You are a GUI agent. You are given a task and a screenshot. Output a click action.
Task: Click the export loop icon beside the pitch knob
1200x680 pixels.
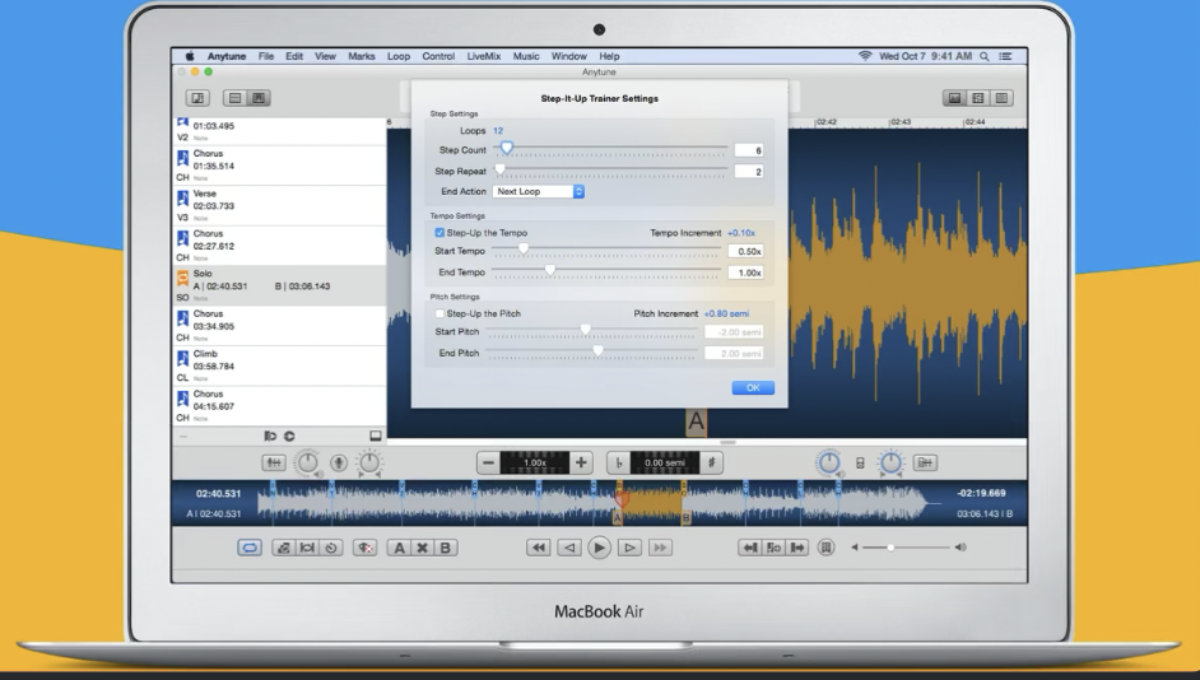click(x=925, y=463)
